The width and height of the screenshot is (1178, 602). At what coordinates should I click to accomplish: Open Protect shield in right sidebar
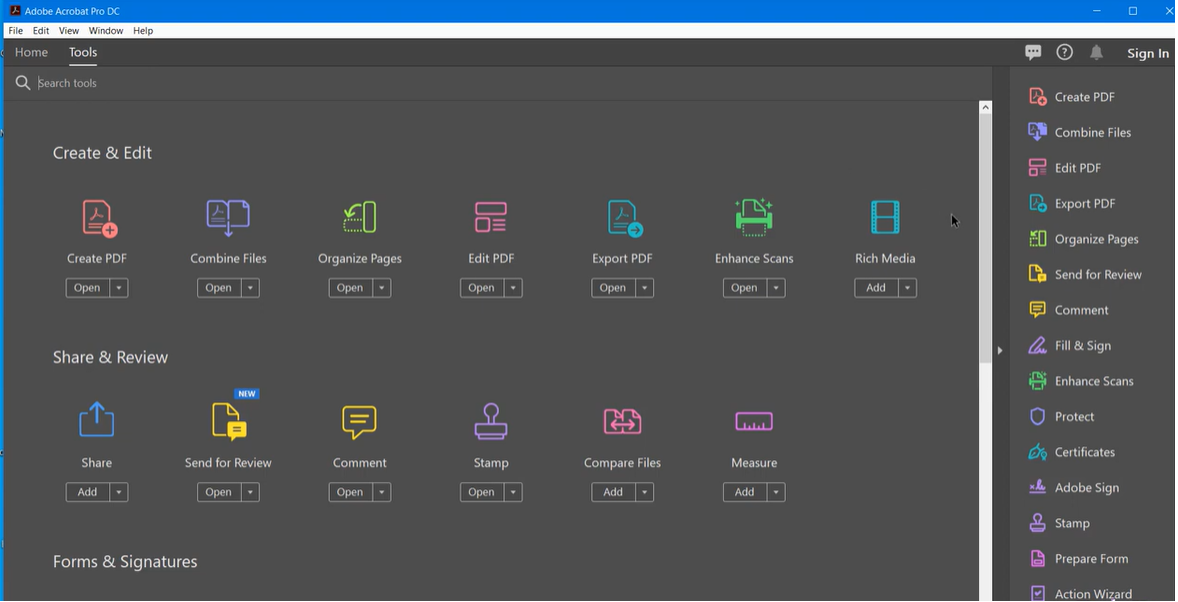coord(1061,416)
